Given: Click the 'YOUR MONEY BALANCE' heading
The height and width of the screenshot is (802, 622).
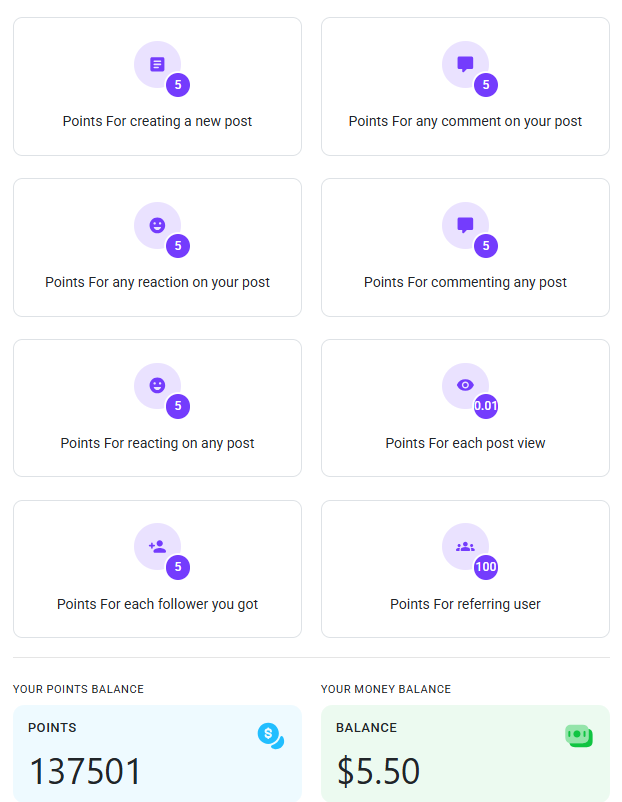Looking at the screenshot, I should (386, 689).
